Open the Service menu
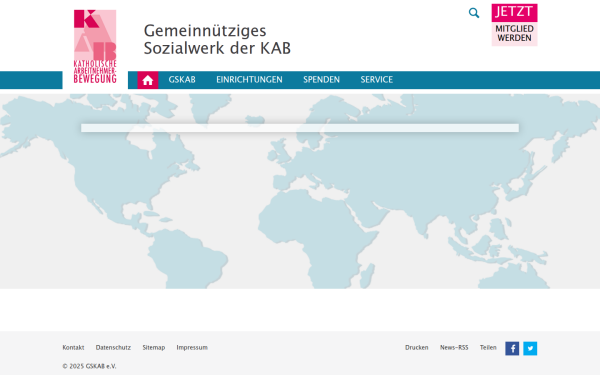 [377, 80]
